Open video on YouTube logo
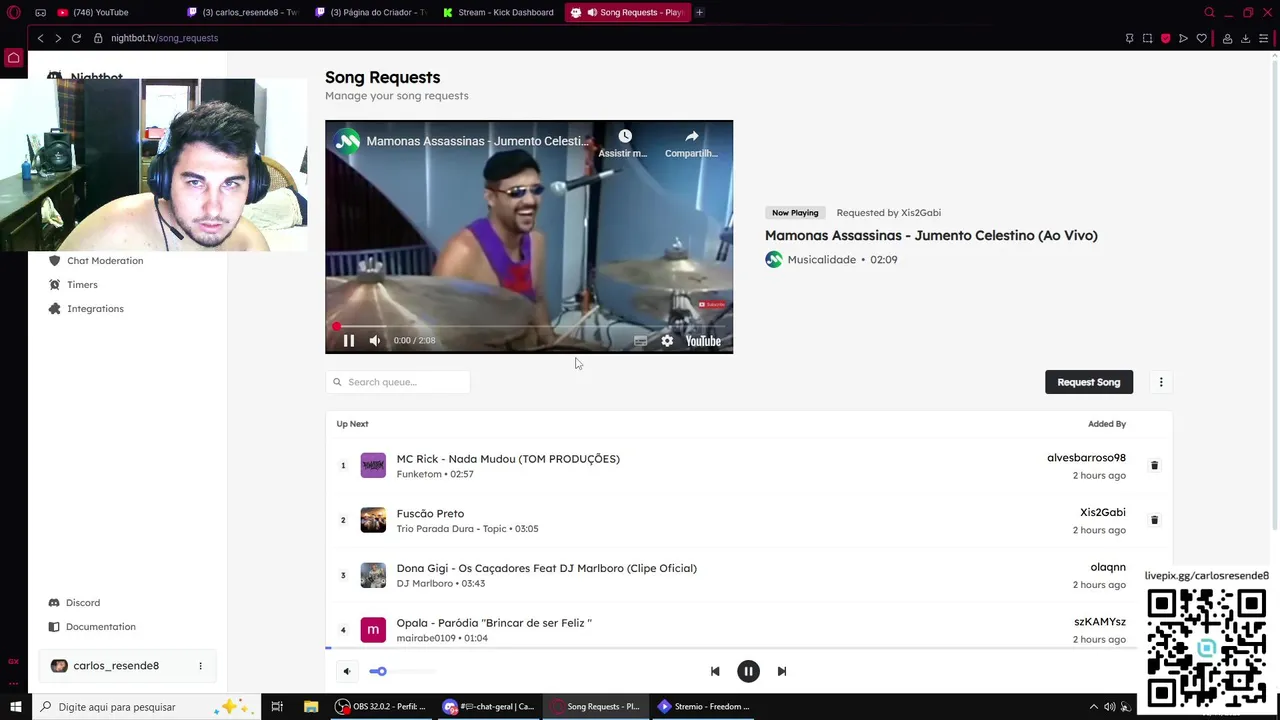This screenshot has width=1280, height=720. [703, 341]
